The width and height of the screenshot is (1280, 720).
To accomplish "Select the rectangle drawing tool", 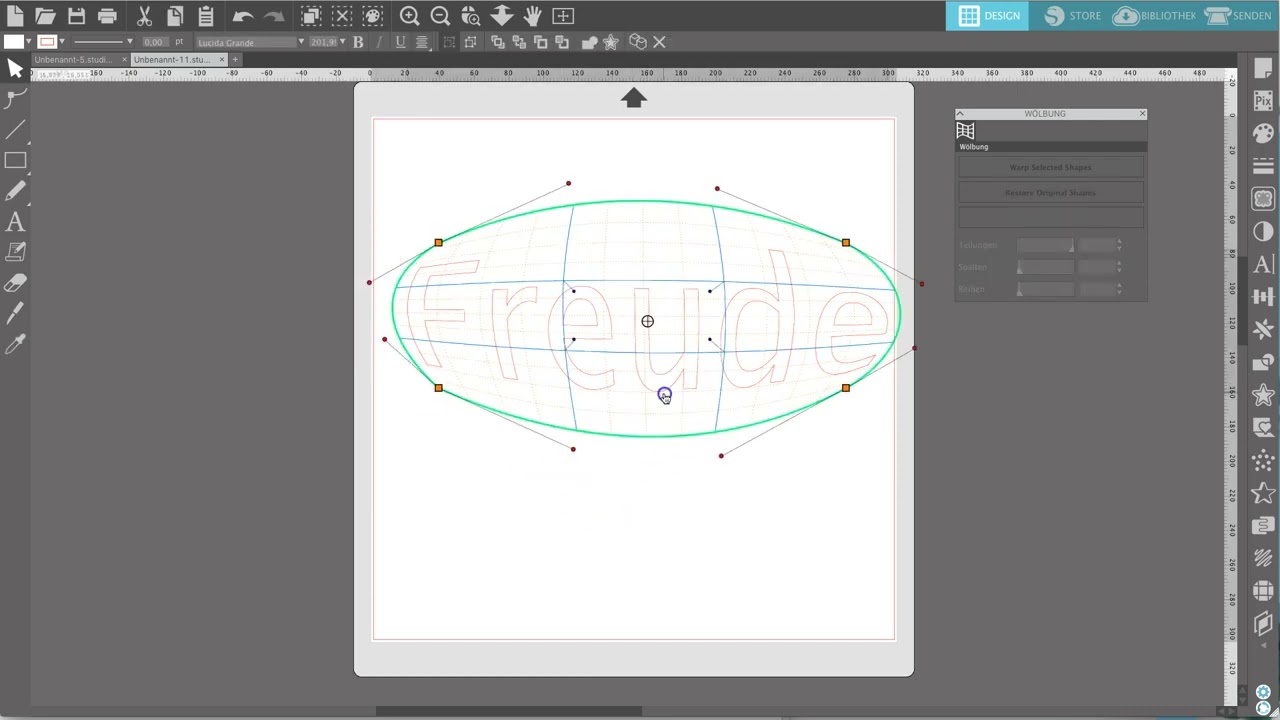I will [x=15, y=160].
